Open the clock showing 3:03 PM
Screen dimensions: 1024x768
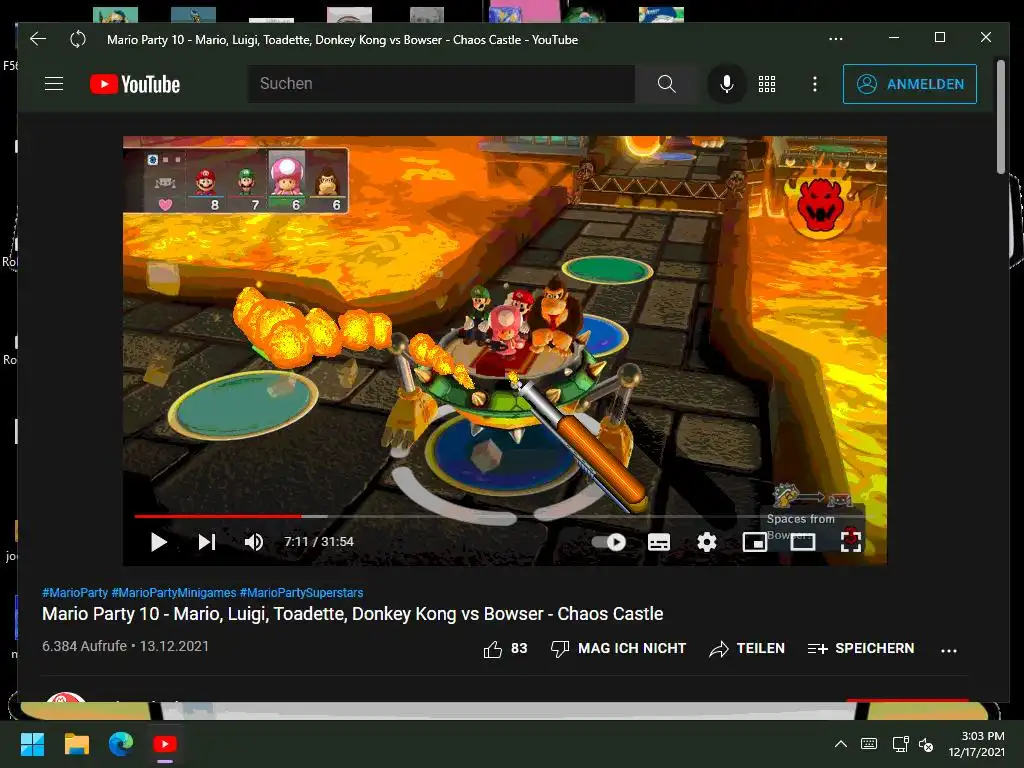tap(977, 744)
